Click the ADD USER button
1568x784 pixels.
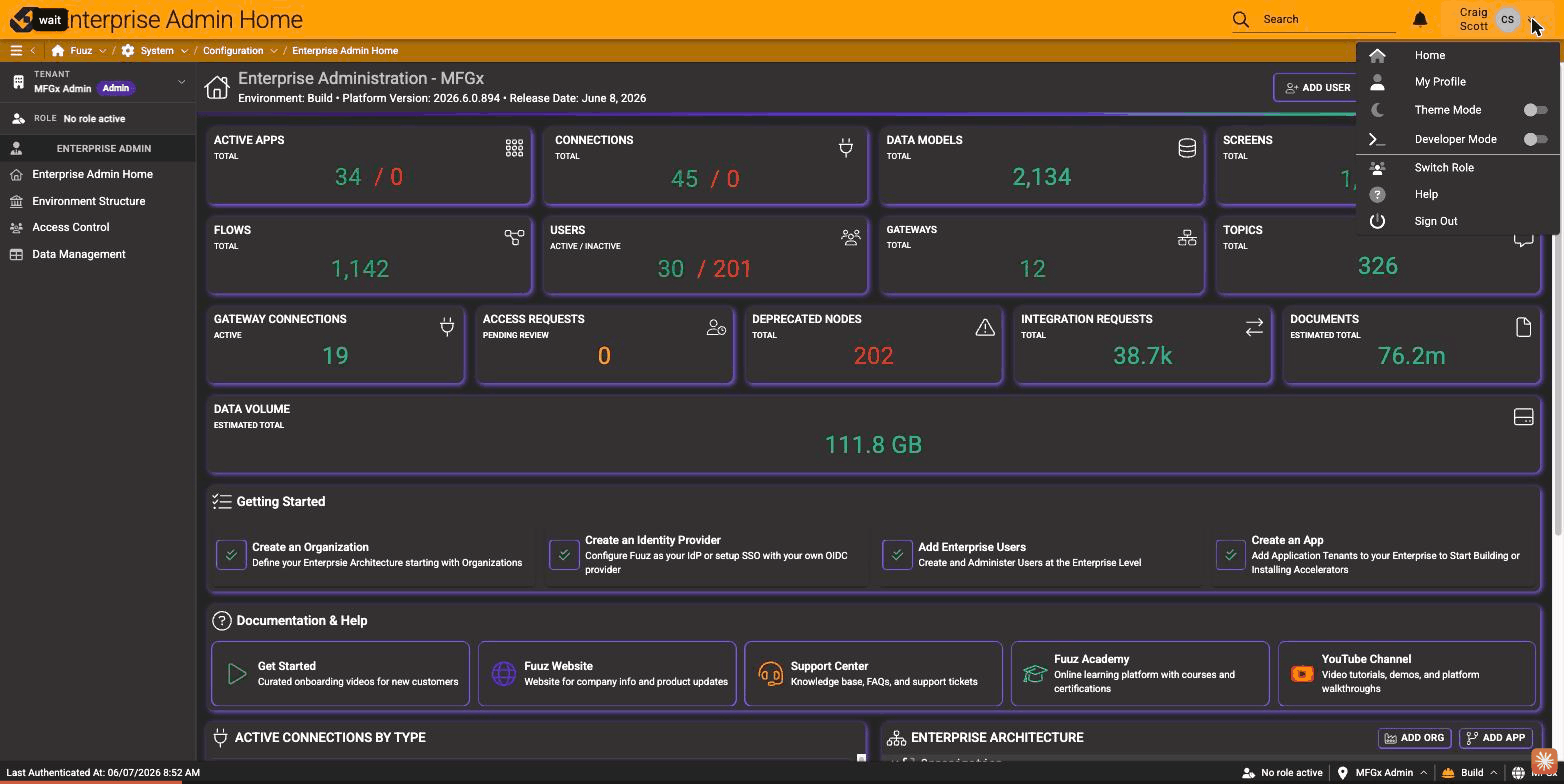1316,87
